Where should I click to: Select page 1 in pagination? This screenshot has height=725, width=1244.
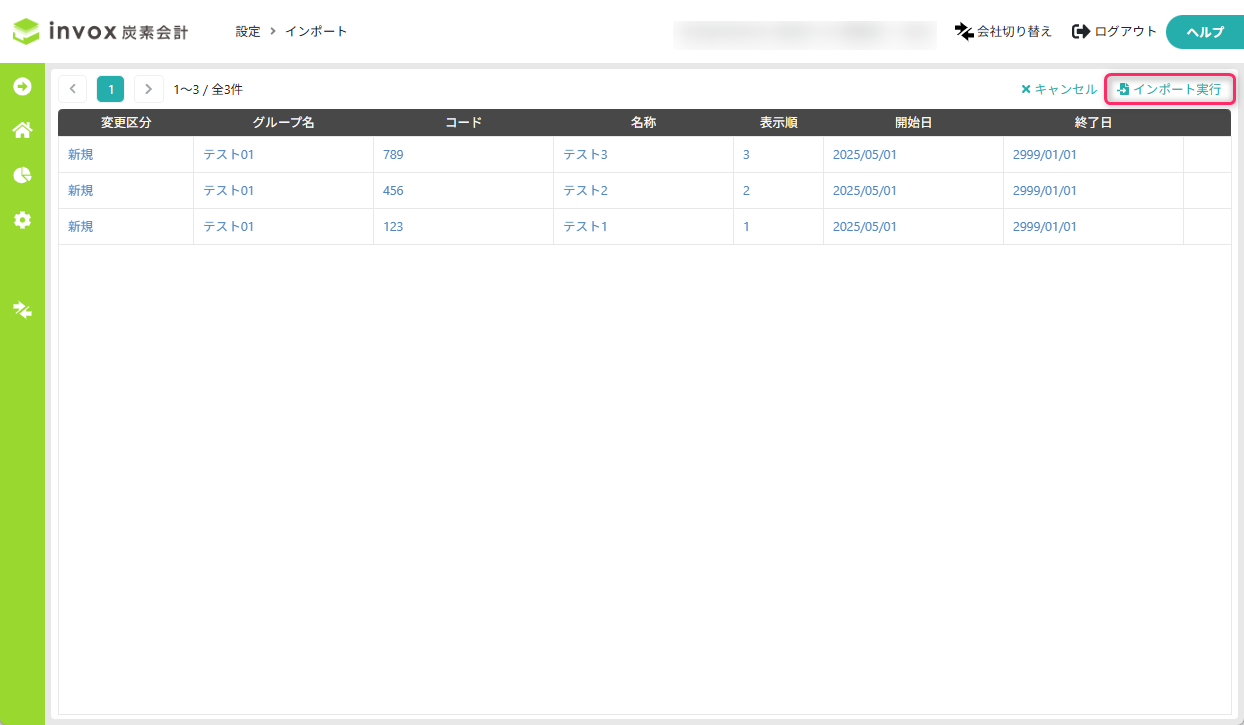pyautogui.click(x=111, y=89)
